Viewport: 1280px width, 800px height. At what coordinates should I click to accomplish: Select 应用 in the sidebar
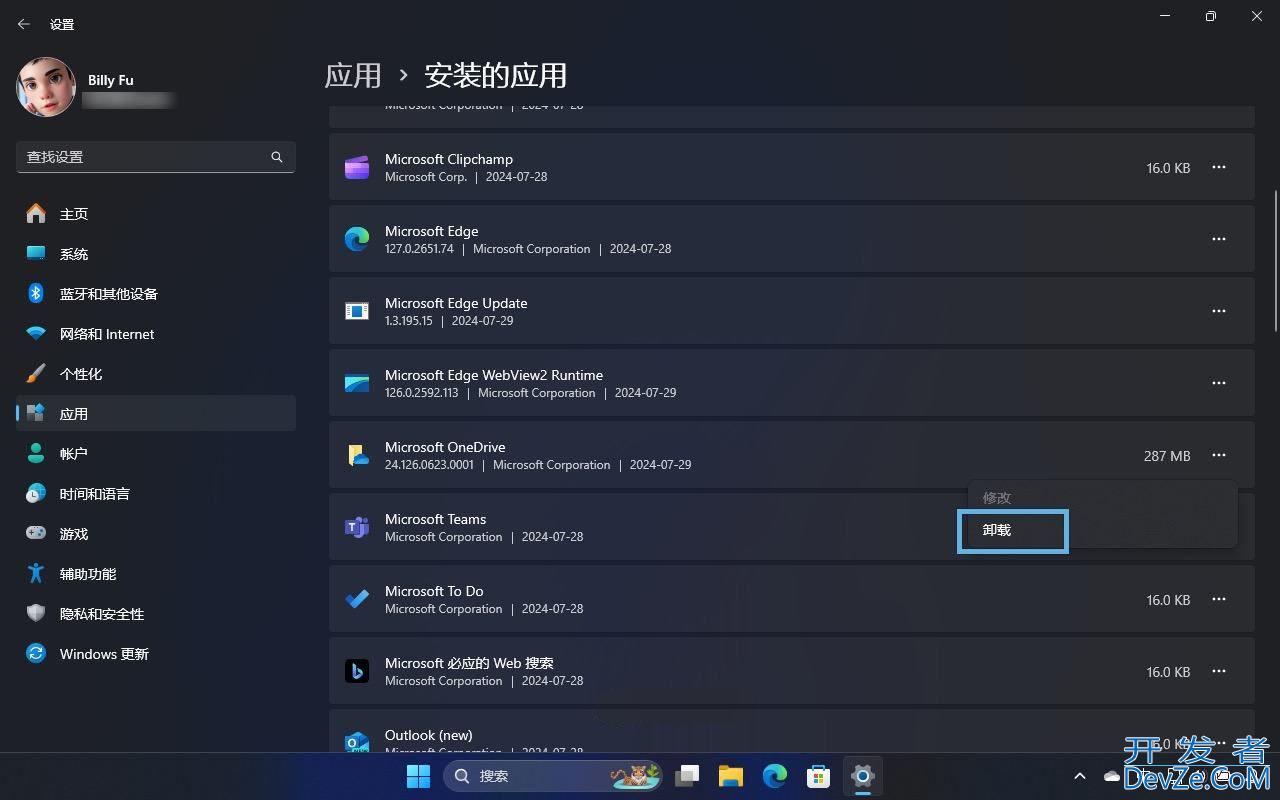click(x=156, y=414)
